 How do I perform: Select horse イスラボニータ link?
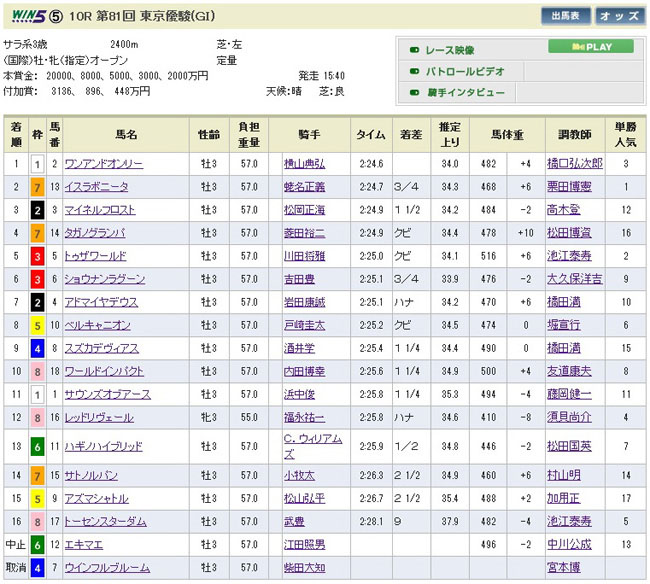(97, 186)
